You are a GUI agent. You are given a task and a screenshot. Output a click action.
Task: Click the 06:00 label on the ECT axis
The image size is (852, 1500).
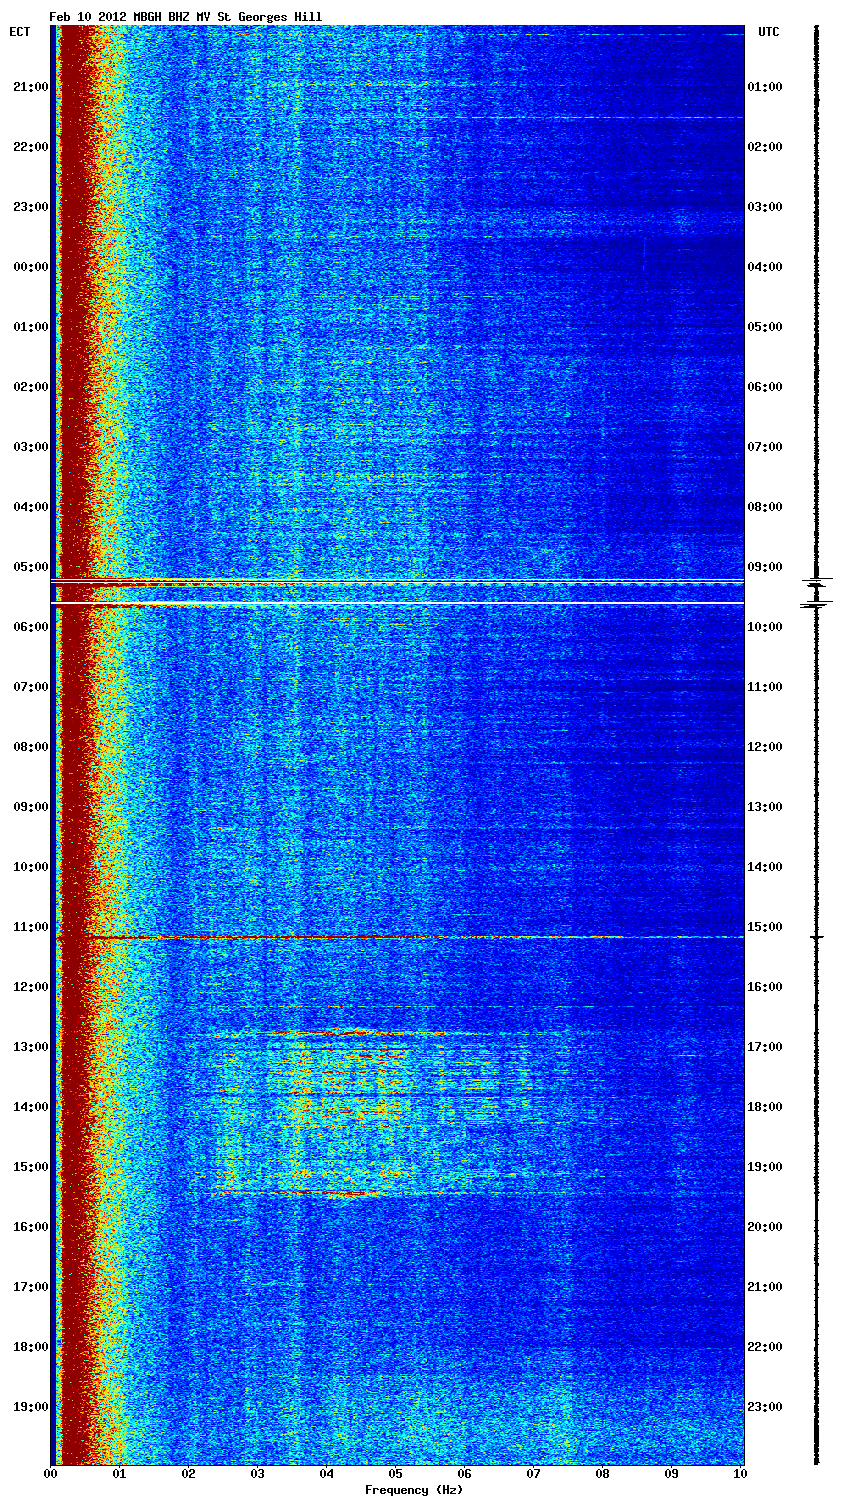(31, 627)
